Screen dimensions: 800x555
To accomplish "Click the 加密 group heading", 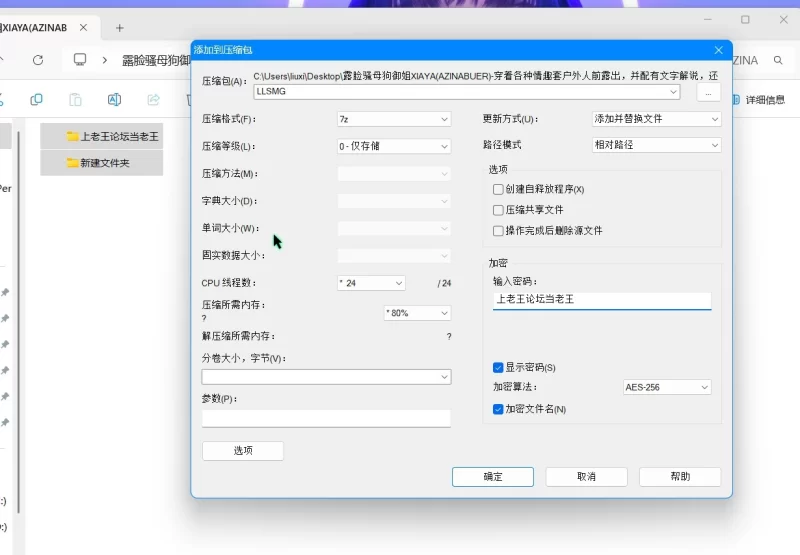I will [x=498, y=263].
